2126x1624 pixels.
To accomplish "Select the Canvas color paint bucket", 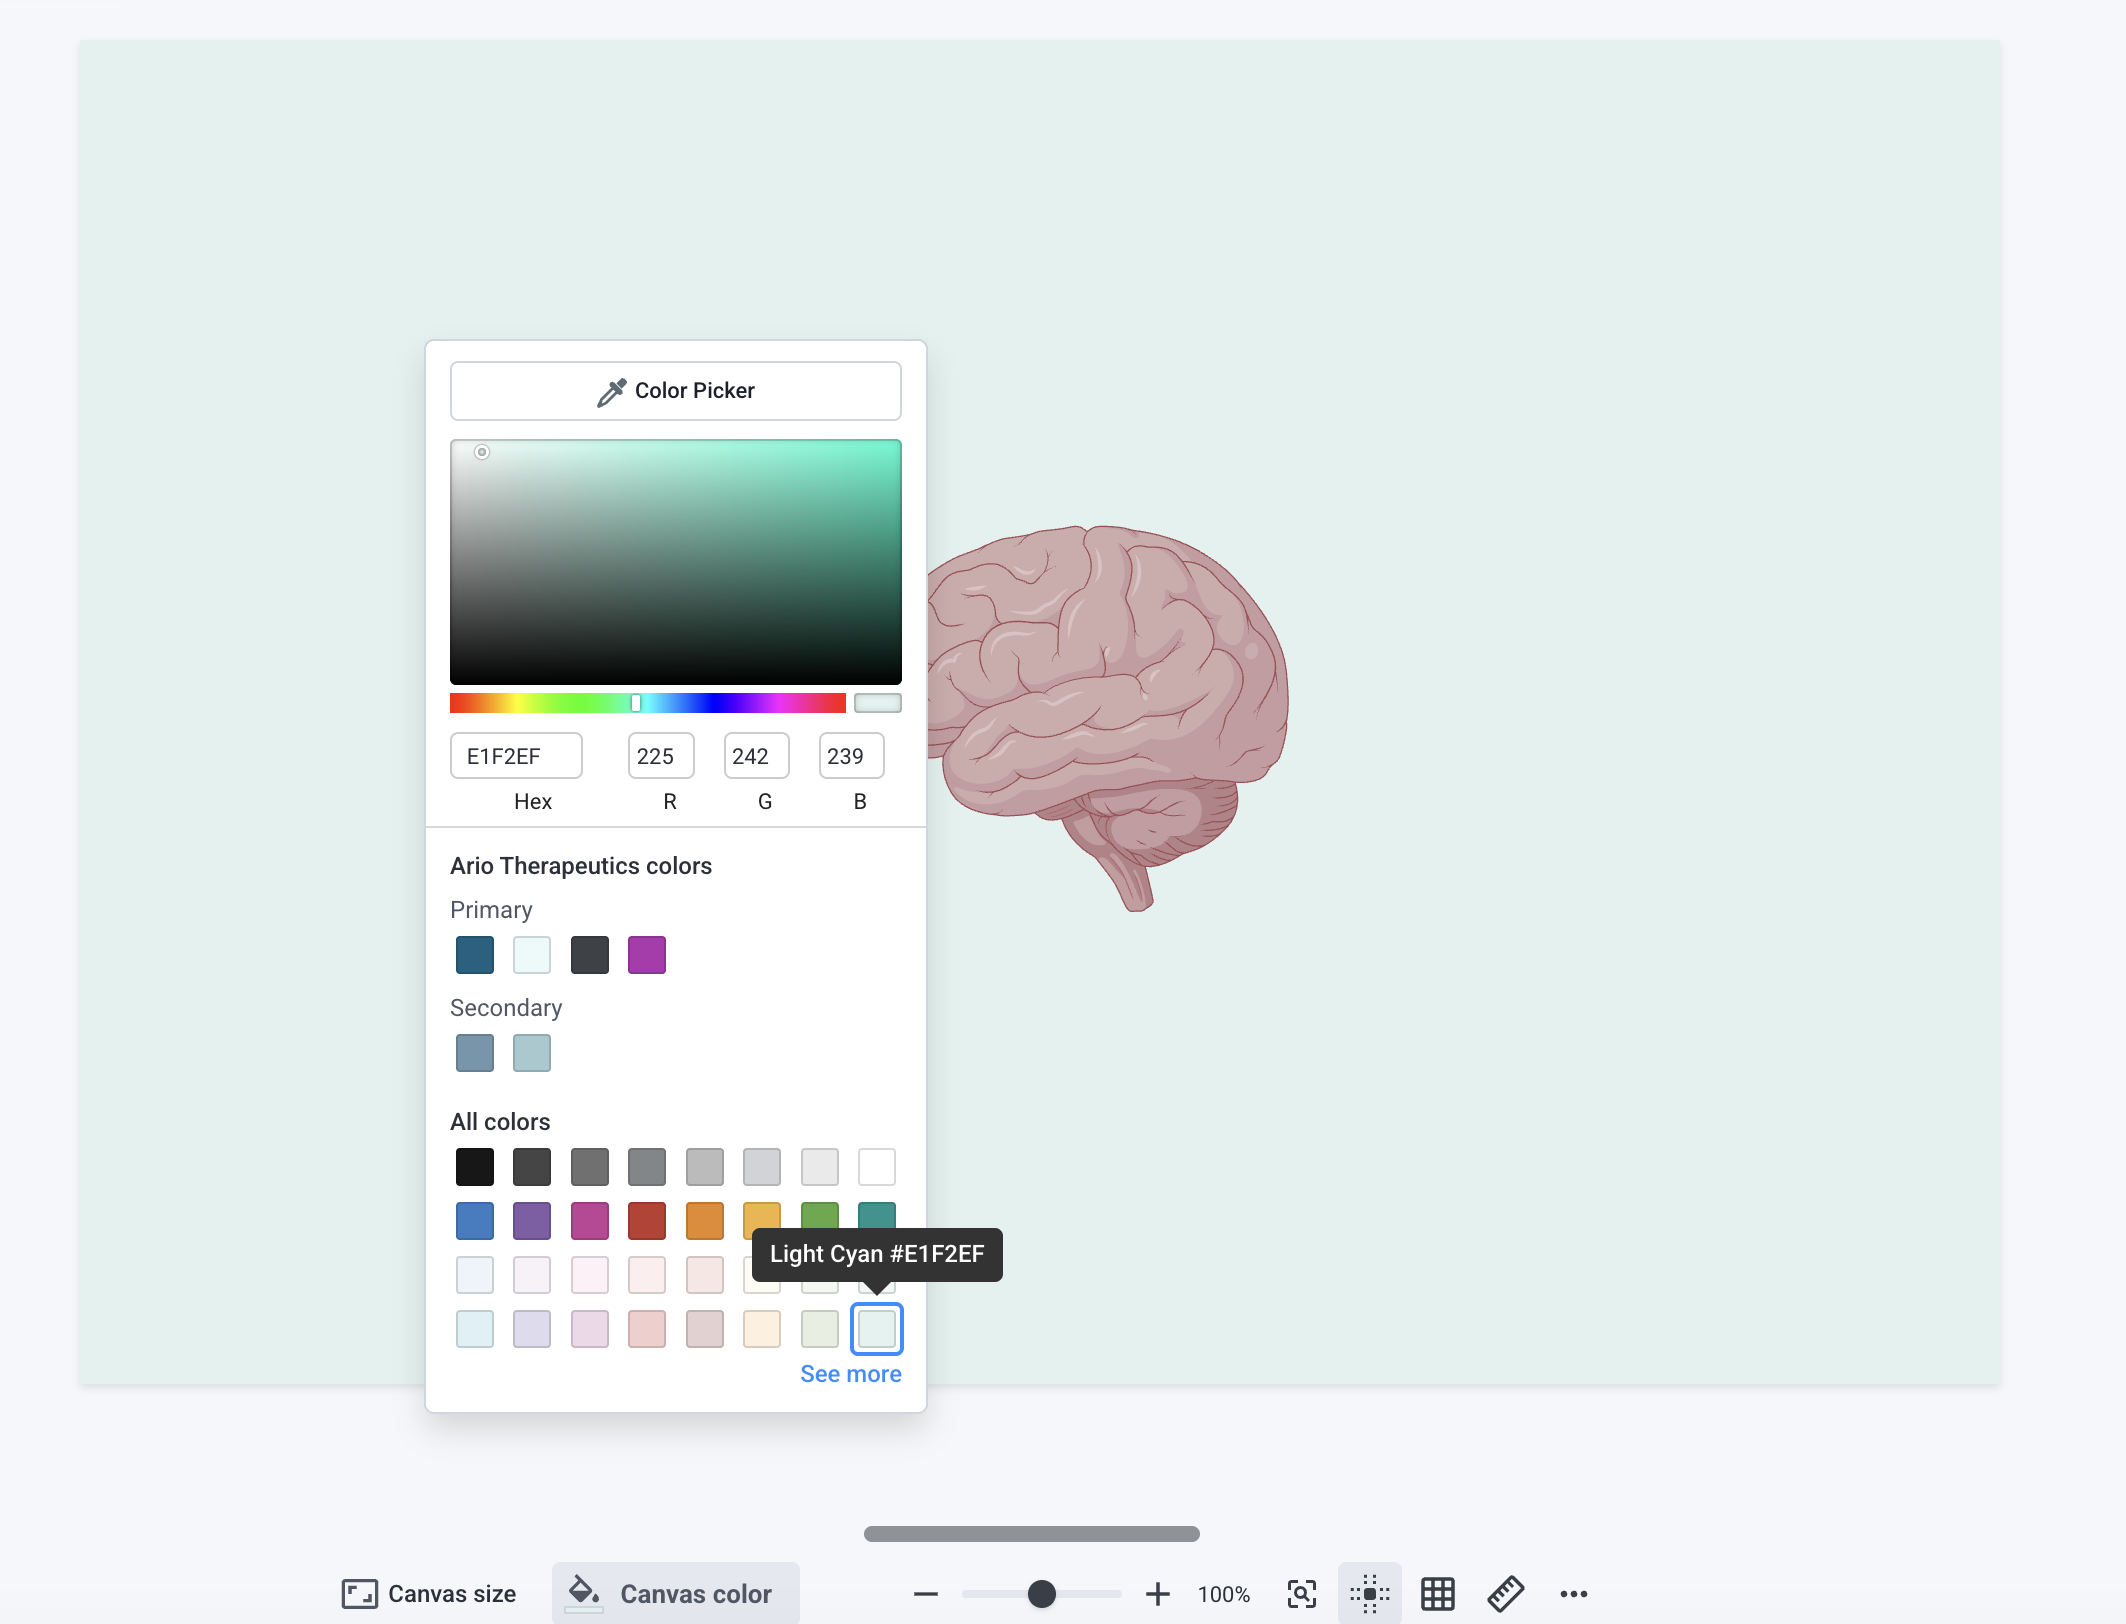I will tap(584, 1592).
